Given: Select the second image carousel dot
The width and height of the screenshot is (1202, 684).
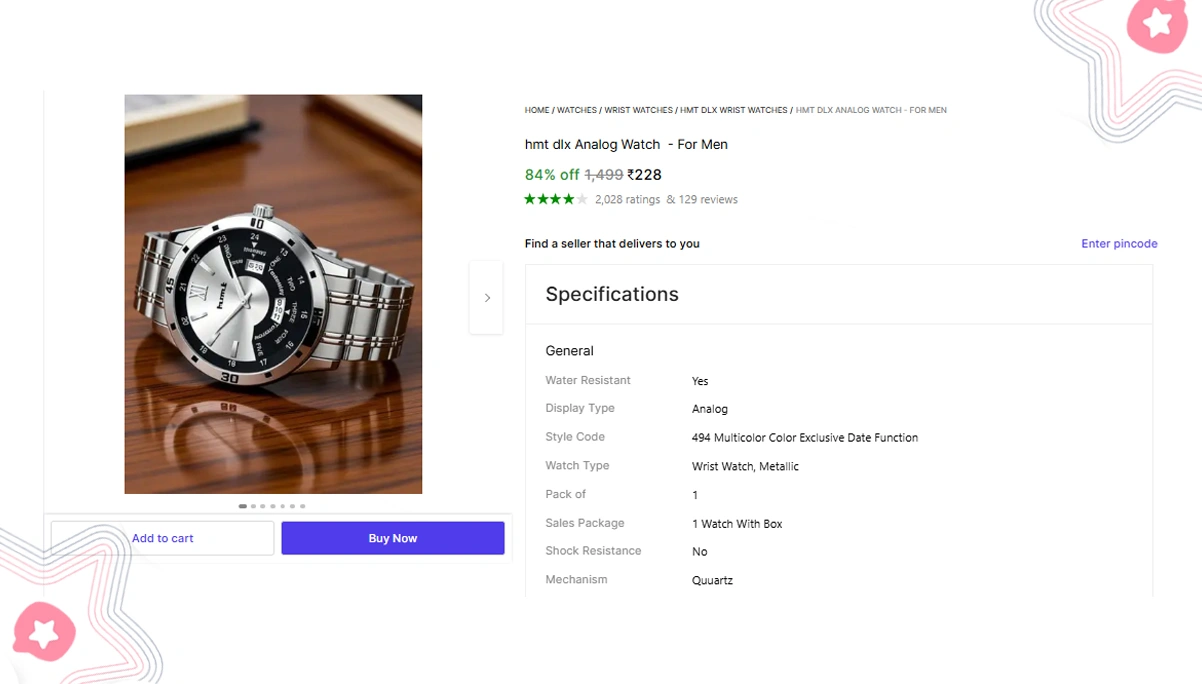Looking at the screenshot, I should [x=252, y=506].
